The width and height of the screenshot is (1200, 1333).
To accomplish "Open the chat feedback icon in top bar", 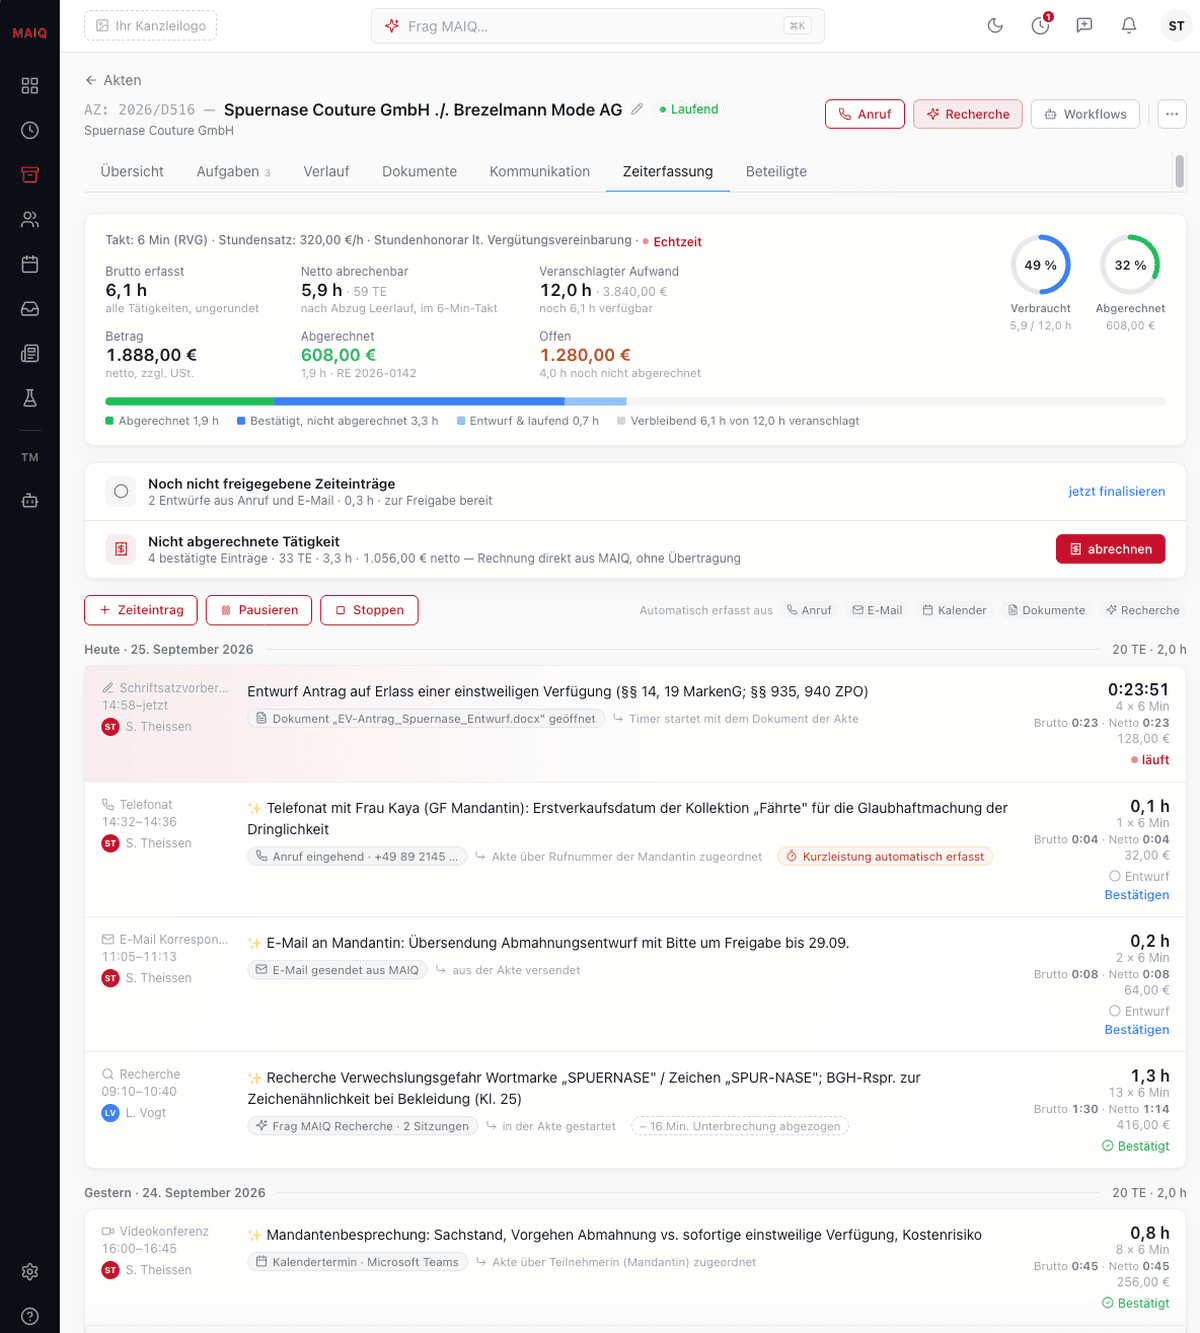I will click(x=1084, y=26).
